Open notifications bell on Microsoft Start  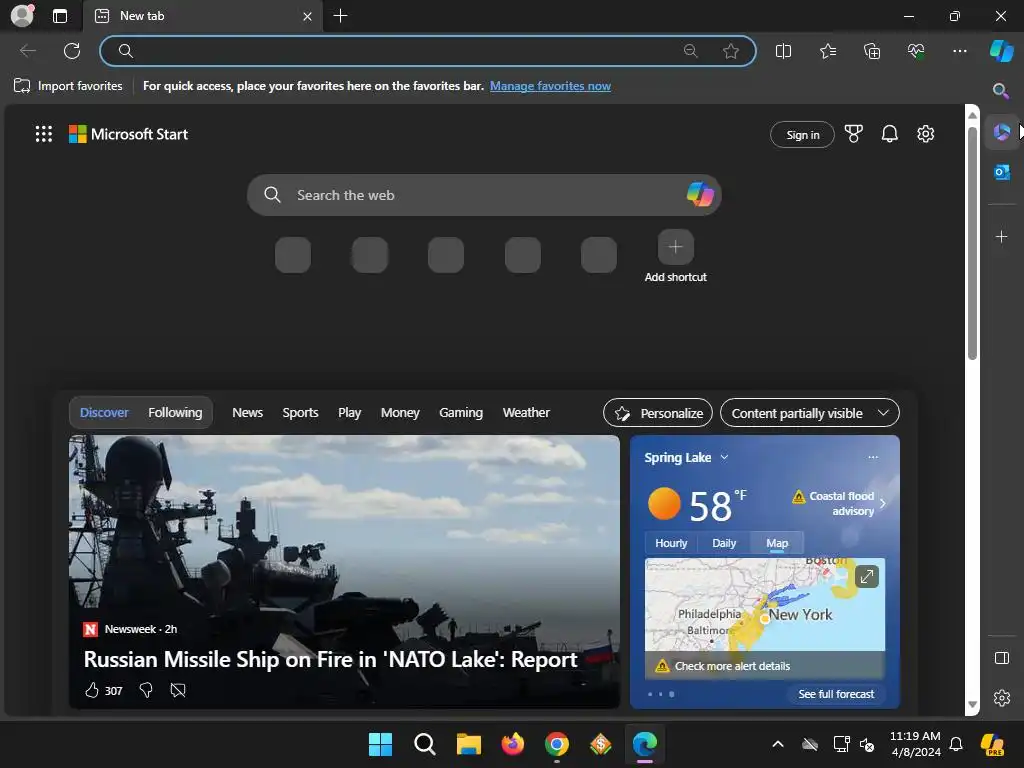point(889,134)
